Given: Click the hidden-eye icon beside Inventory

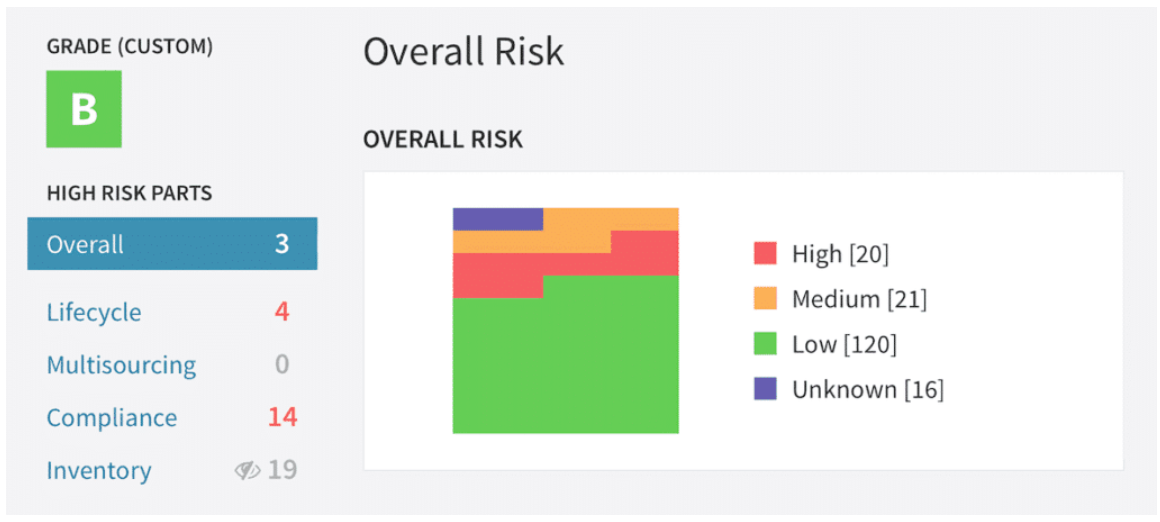Looking at the screenshot, I should pyautogui.click(x=247, y=470).
